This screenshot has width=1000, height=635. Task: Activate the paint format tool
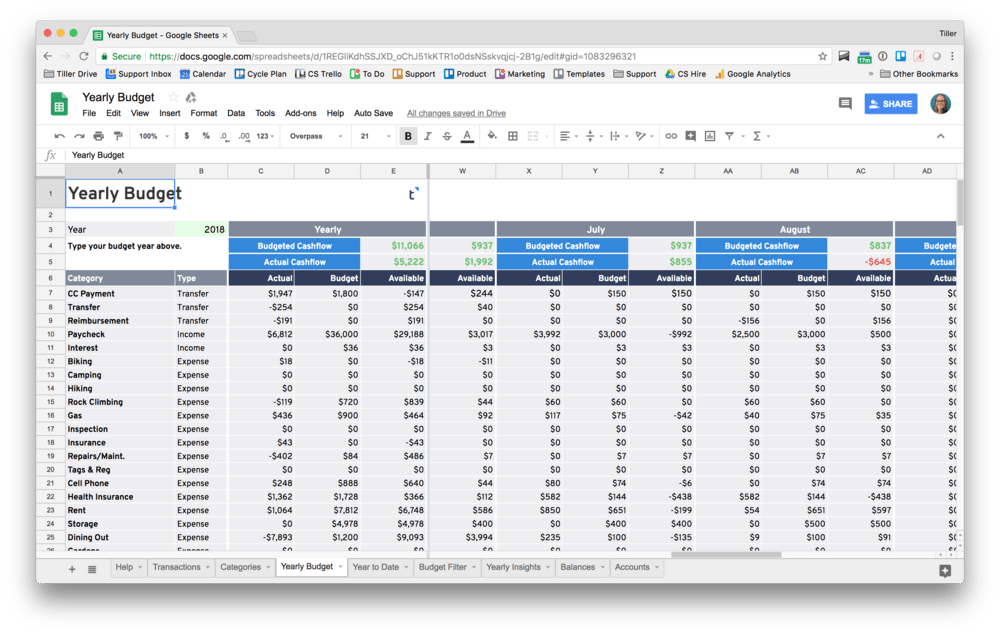(118, 136)
